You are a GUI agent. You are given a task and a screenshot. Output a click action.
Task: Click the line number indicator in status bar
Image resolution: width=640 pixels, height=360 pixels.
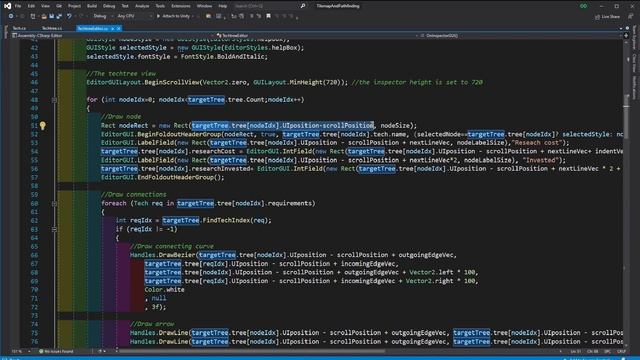(576, 351)
